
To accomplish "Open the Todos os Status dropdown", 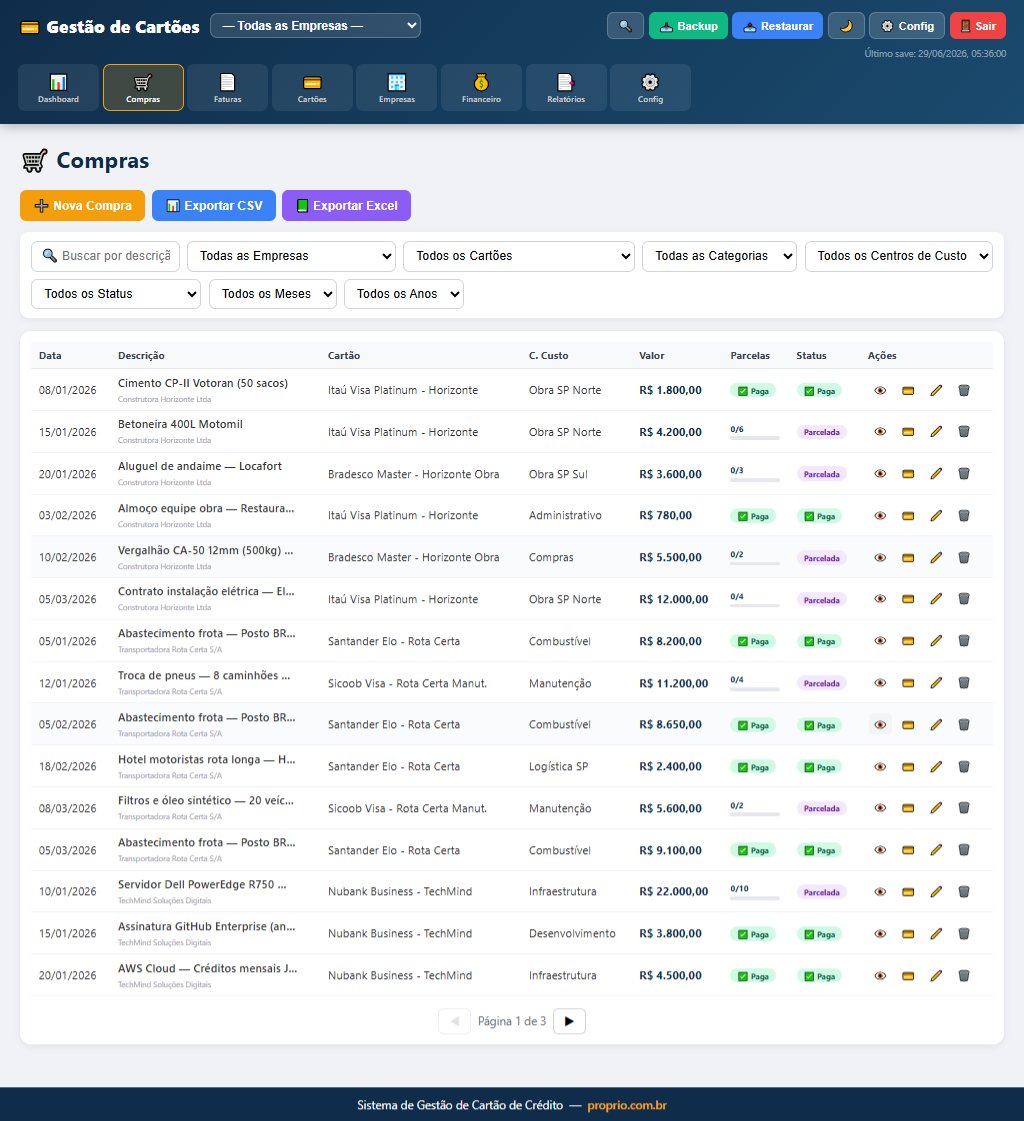I will point(116,294).
